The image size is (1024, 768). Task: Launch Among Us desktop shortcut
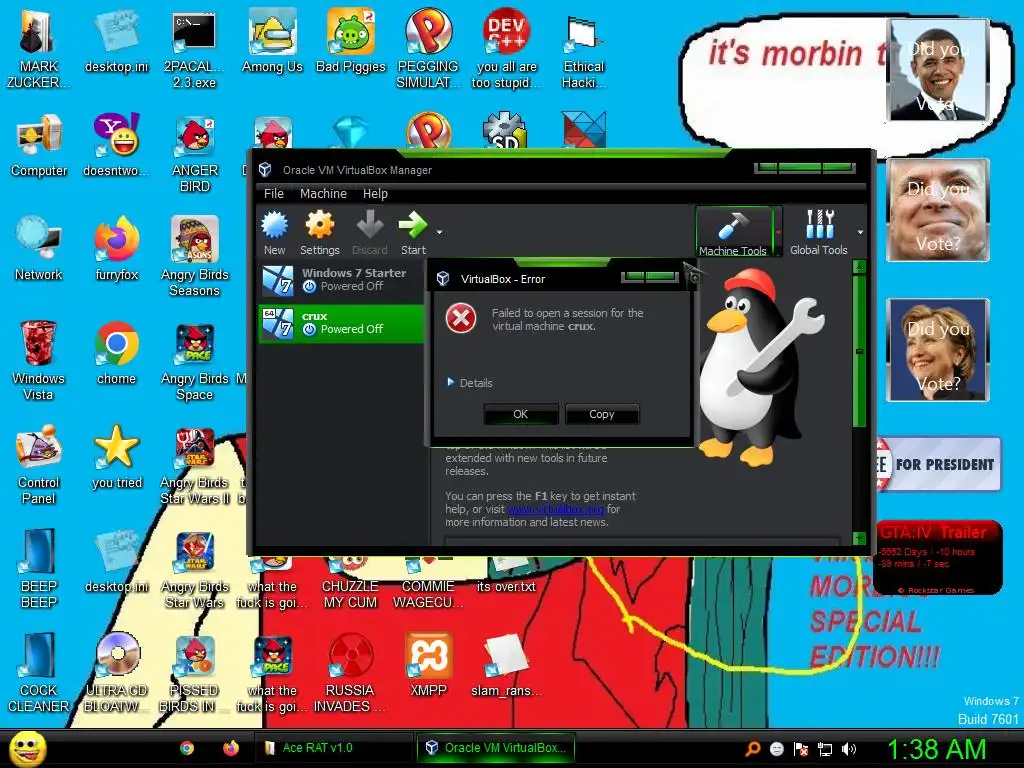click(272, 42)
